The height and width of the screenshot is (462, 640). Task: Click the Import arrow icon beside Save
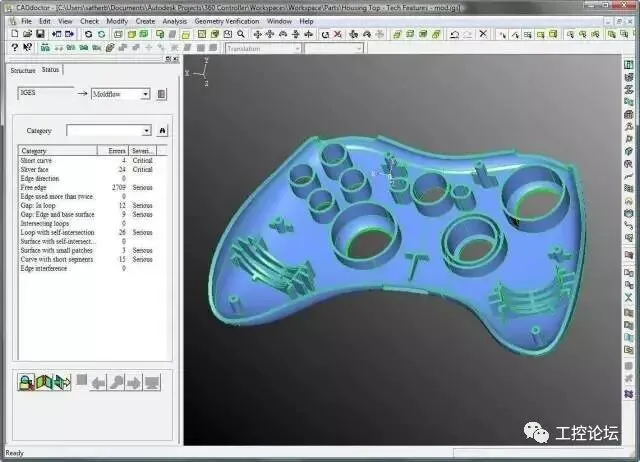coord(56,34)
